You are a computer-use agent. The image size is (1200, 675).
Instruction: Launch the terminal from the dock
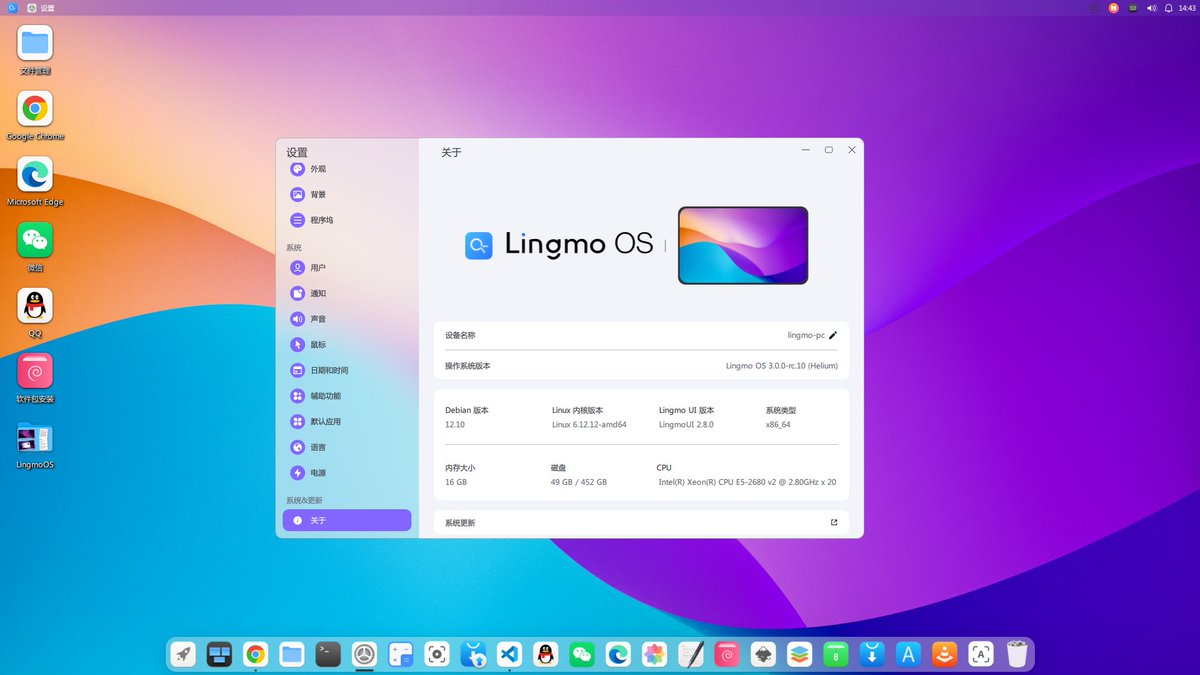click(328, 655)
